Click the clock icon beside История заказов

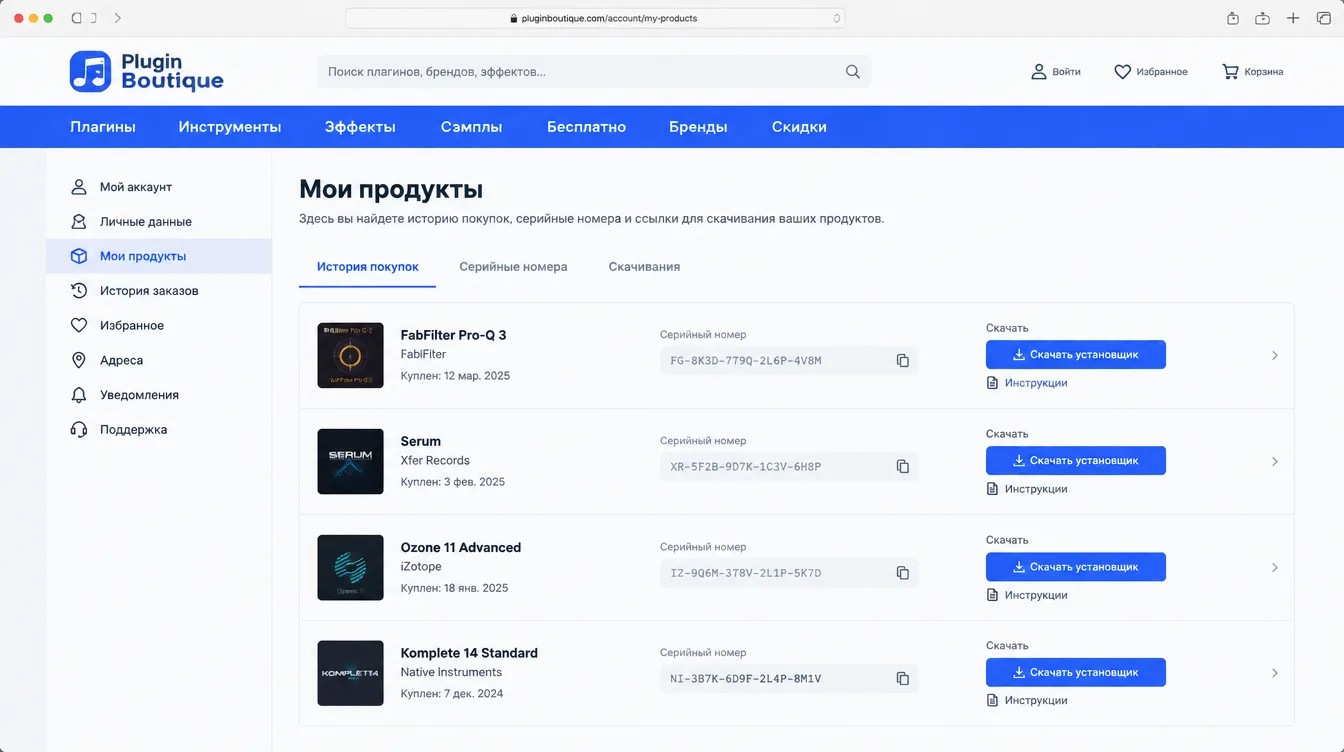79,291
